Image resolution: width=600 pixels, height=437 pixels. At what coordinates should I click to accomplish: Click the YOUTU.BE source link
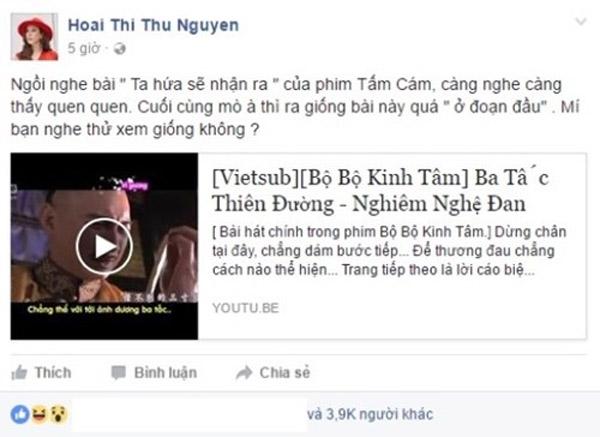pos(246,308)
